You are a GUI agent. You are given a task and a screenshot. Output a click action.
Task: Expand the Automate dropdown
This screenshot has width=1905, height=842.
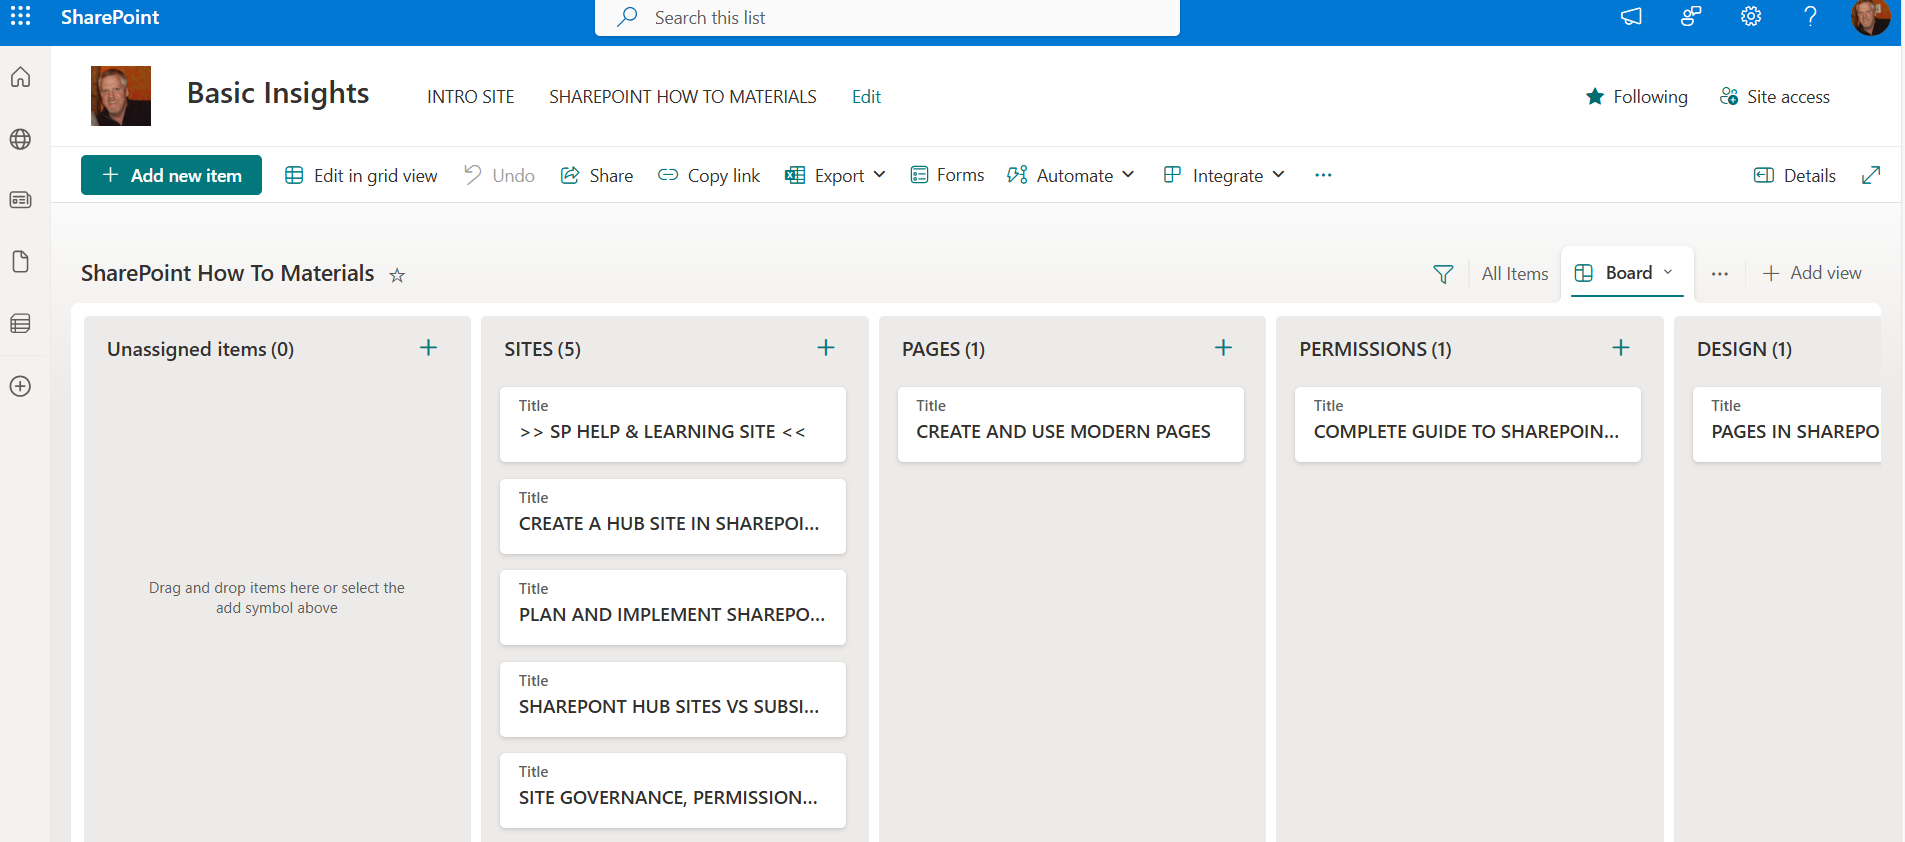(x=1071, y=176)
